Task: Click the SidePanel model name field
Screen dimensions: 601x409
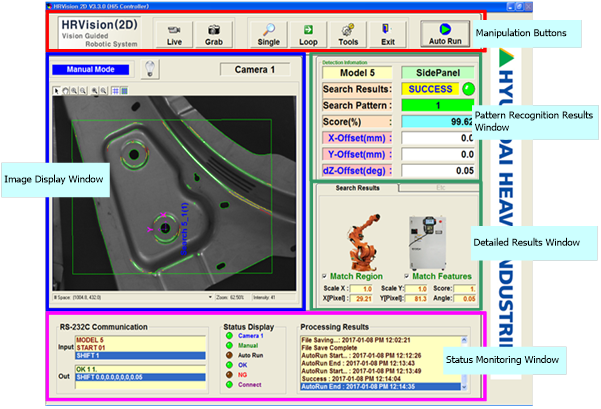Action: tap(438, 73)
